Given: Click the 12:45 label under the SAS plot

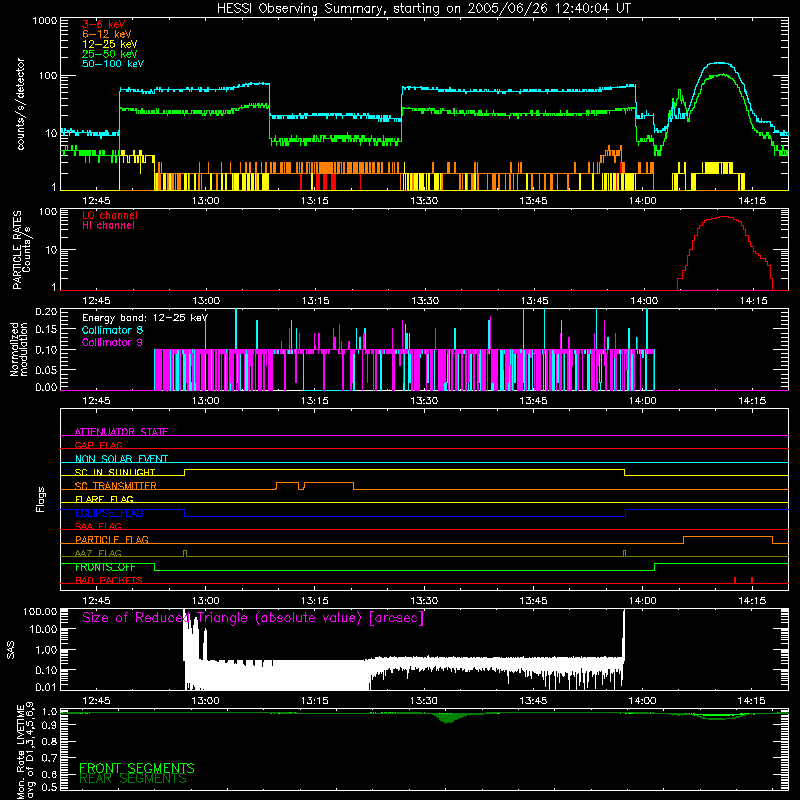Looking at the screenshot, I should pyautogui.click(x=96, y=701).
